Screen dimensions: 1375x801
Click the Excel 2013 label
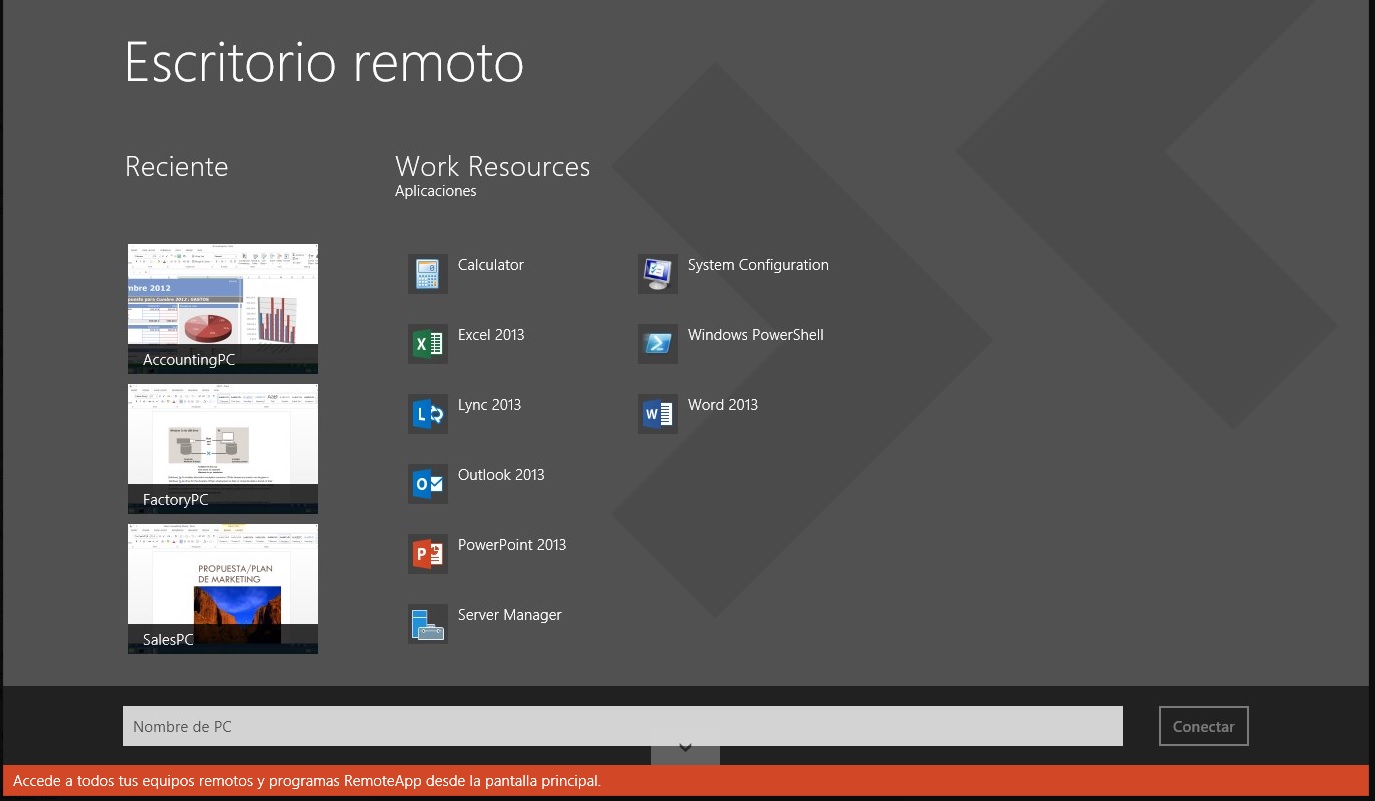[491, 335]
